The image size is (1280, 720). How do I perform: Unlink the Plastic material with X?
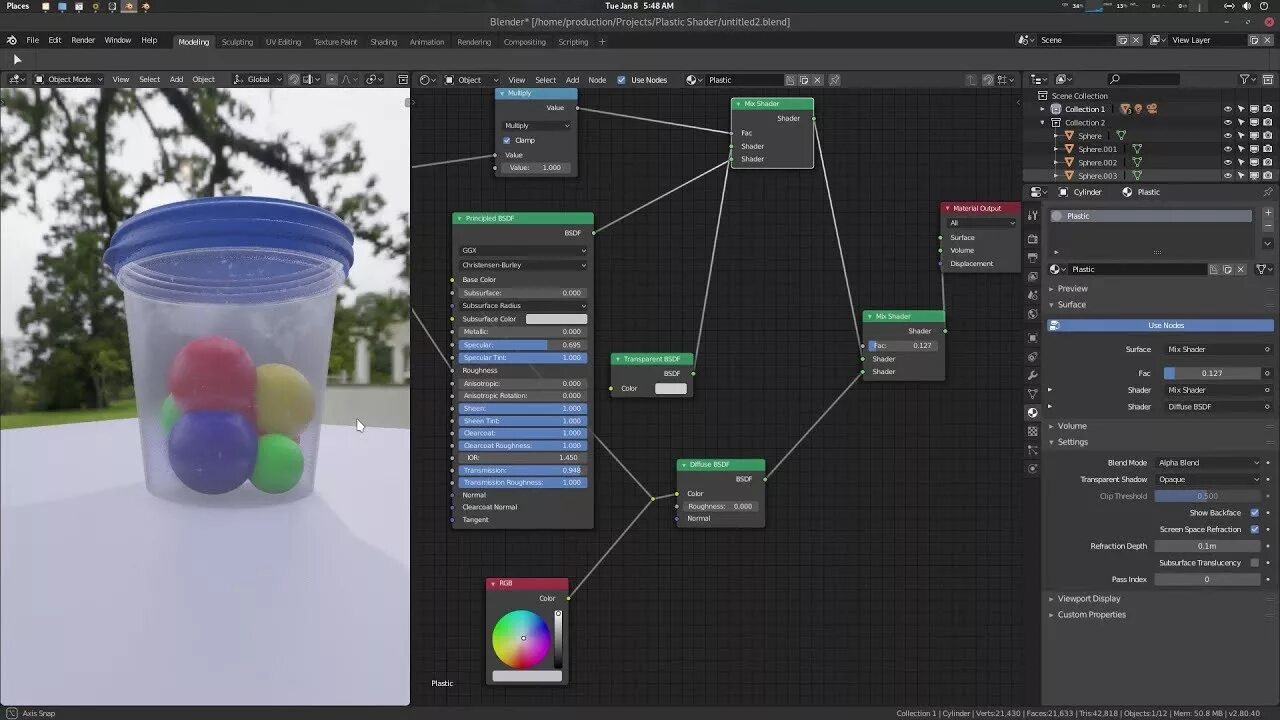point(1241,269)
